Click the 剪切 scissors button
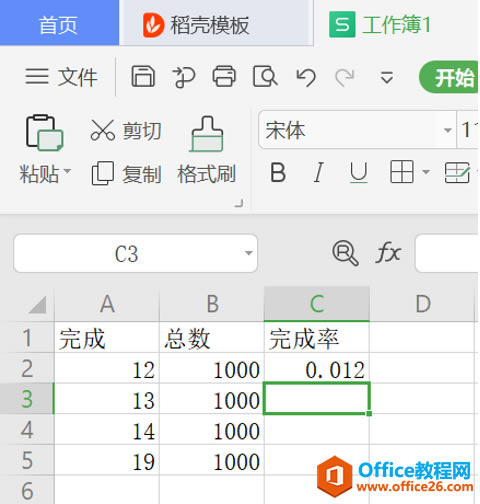The width and height of the screenshot is (480, 504). pyautogui.click(x=126, y=131)
